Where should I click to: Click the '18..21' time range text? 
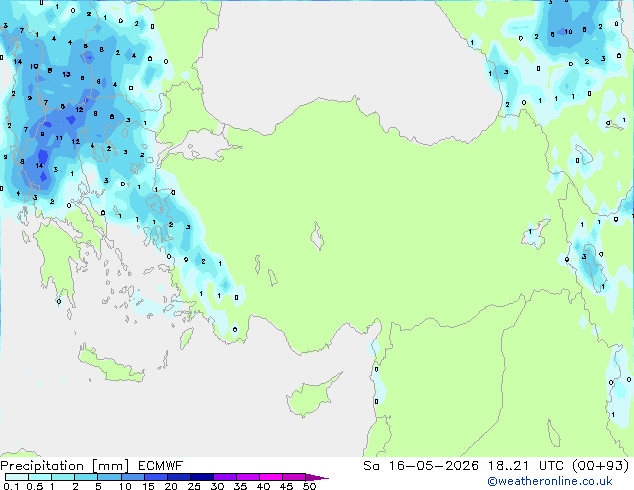(508, 466)
